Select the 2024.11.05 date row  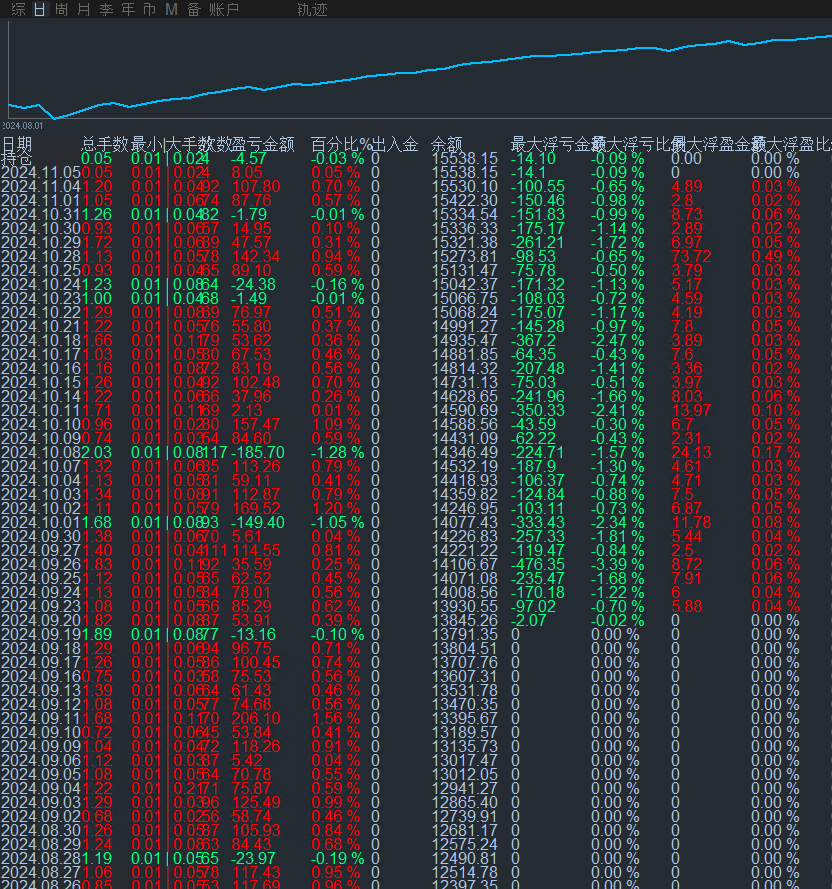tap(42, 169)
